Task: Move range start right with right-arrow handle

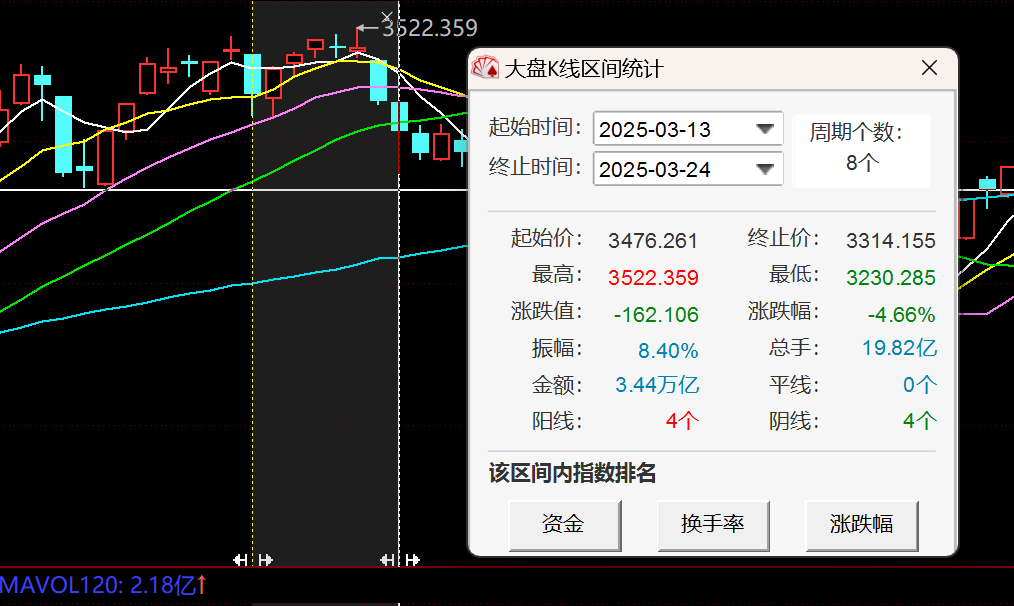Action: (265, 560)
